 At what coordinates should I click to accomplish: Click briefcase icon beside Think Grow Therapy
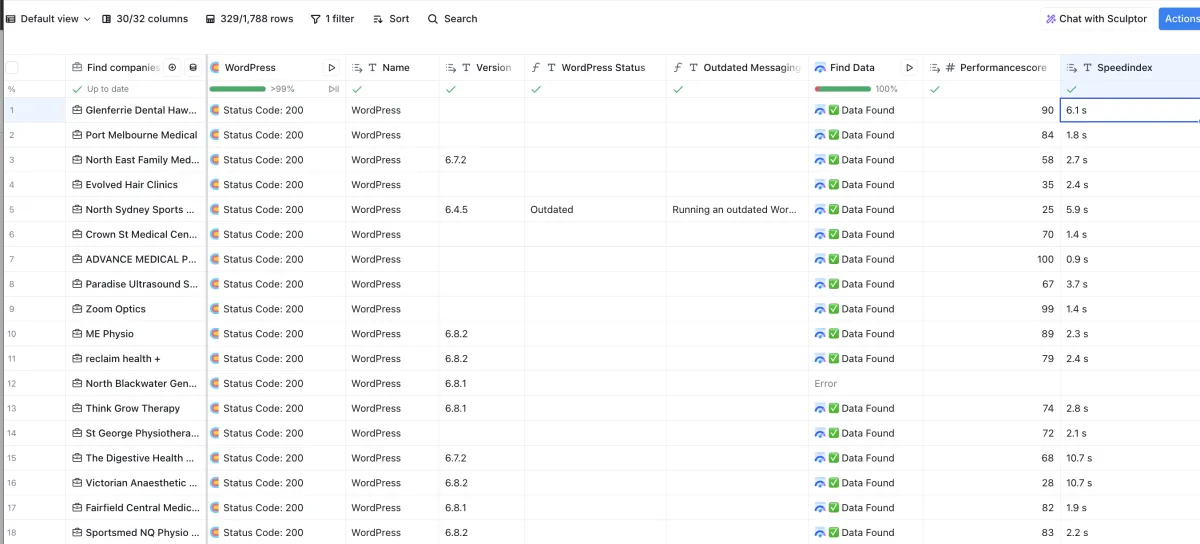[77, 408]
